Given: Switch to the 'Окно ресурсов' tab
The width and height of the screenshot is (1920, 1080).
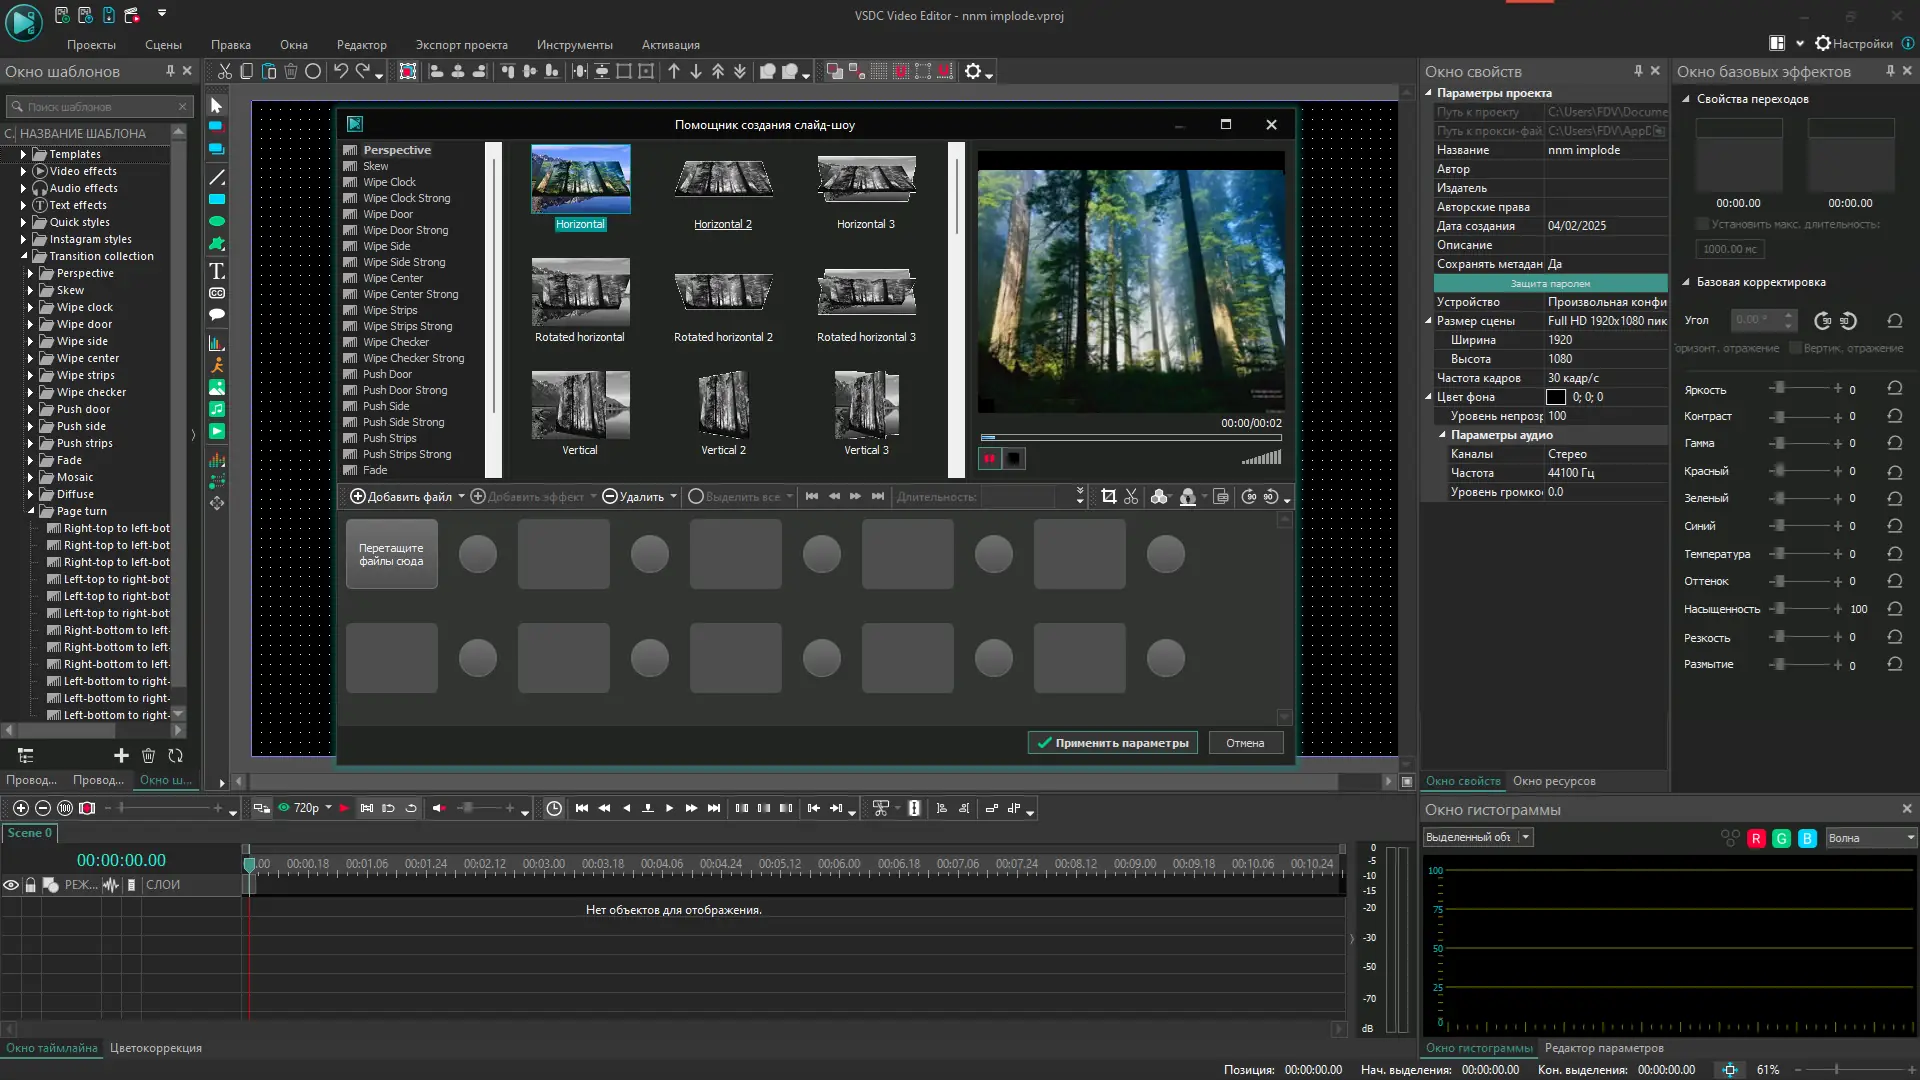Looking at the screenshot, I should click(x=1553, y=781).
